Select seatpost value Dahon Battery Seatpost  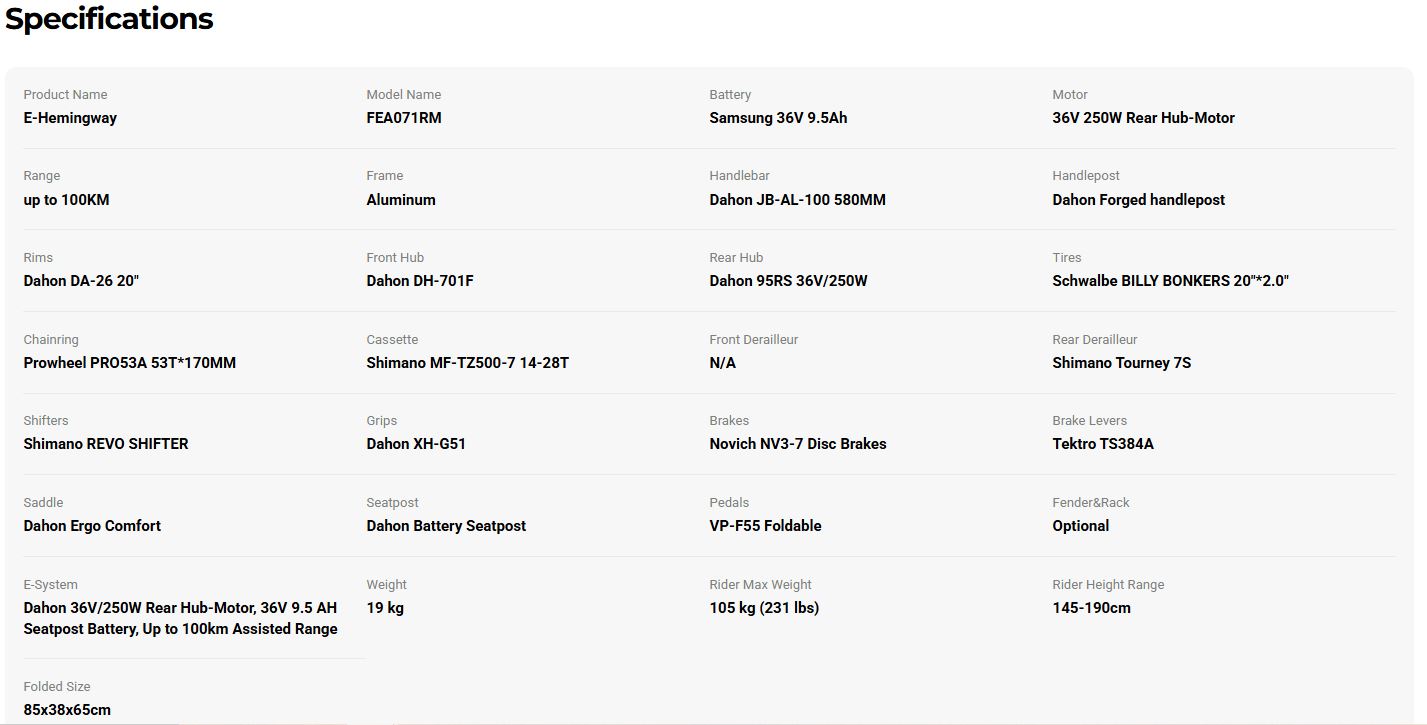click(x=446, y=526)
